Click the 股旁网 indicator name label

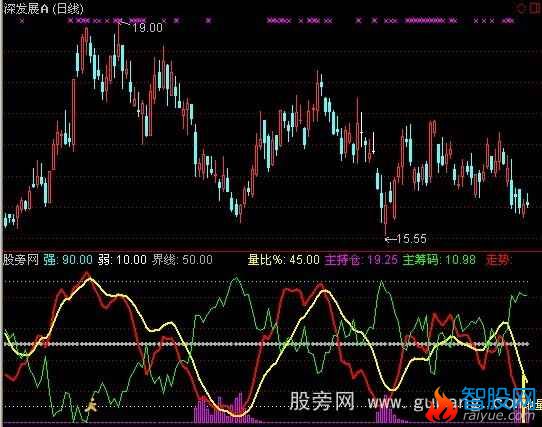tap(21, 260)
